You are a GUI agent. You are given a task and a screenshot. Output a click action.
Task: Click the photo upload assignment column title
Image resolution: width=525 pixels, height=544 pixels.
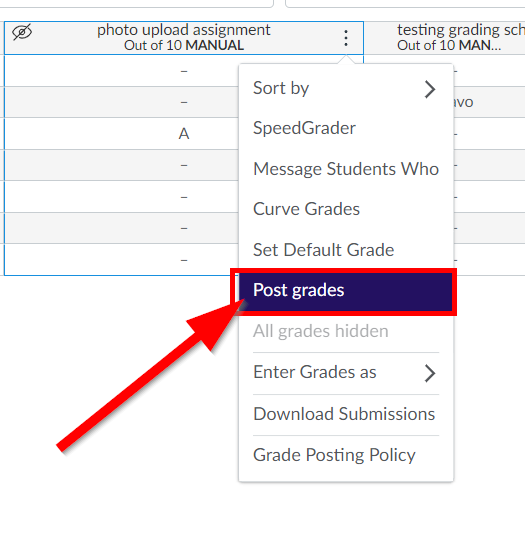click(x=184, y=30)
